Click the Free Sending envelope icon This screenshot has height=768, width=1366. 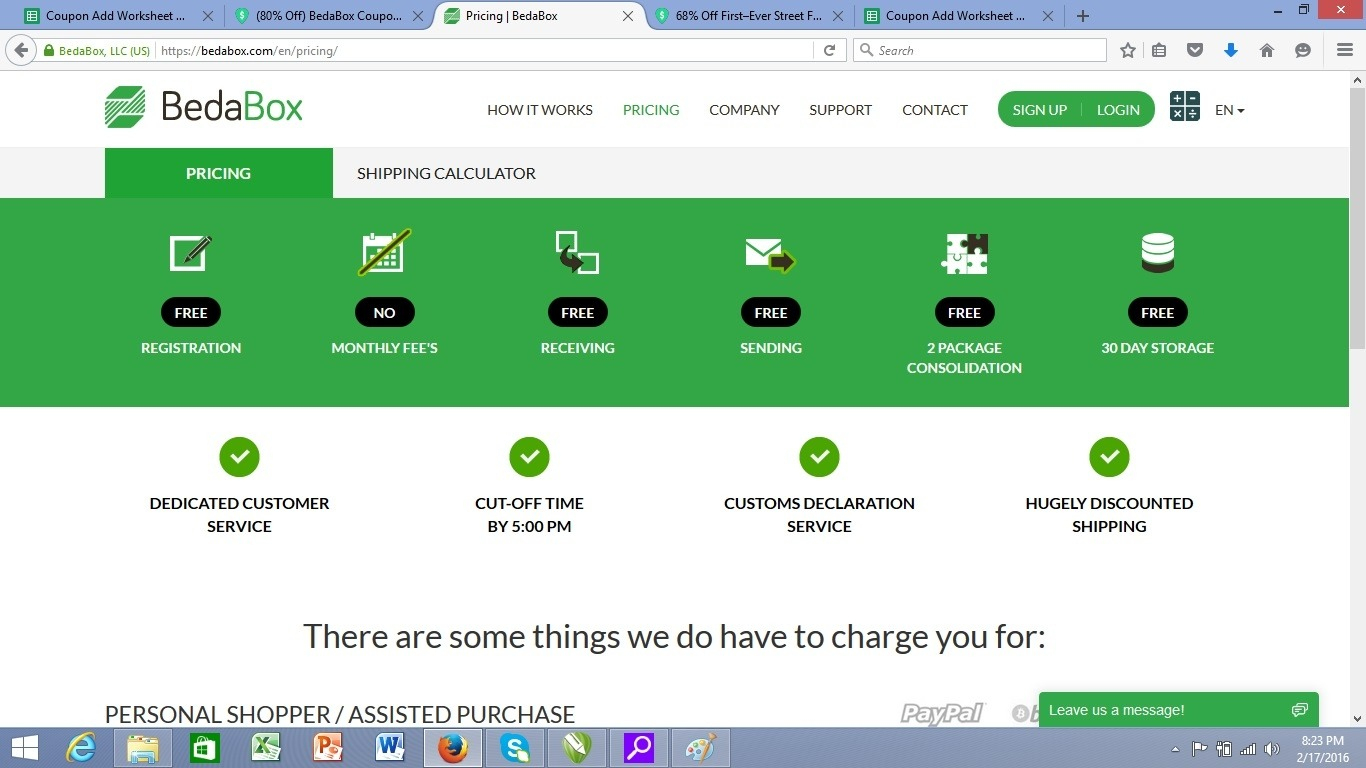[x=770, y=254]
